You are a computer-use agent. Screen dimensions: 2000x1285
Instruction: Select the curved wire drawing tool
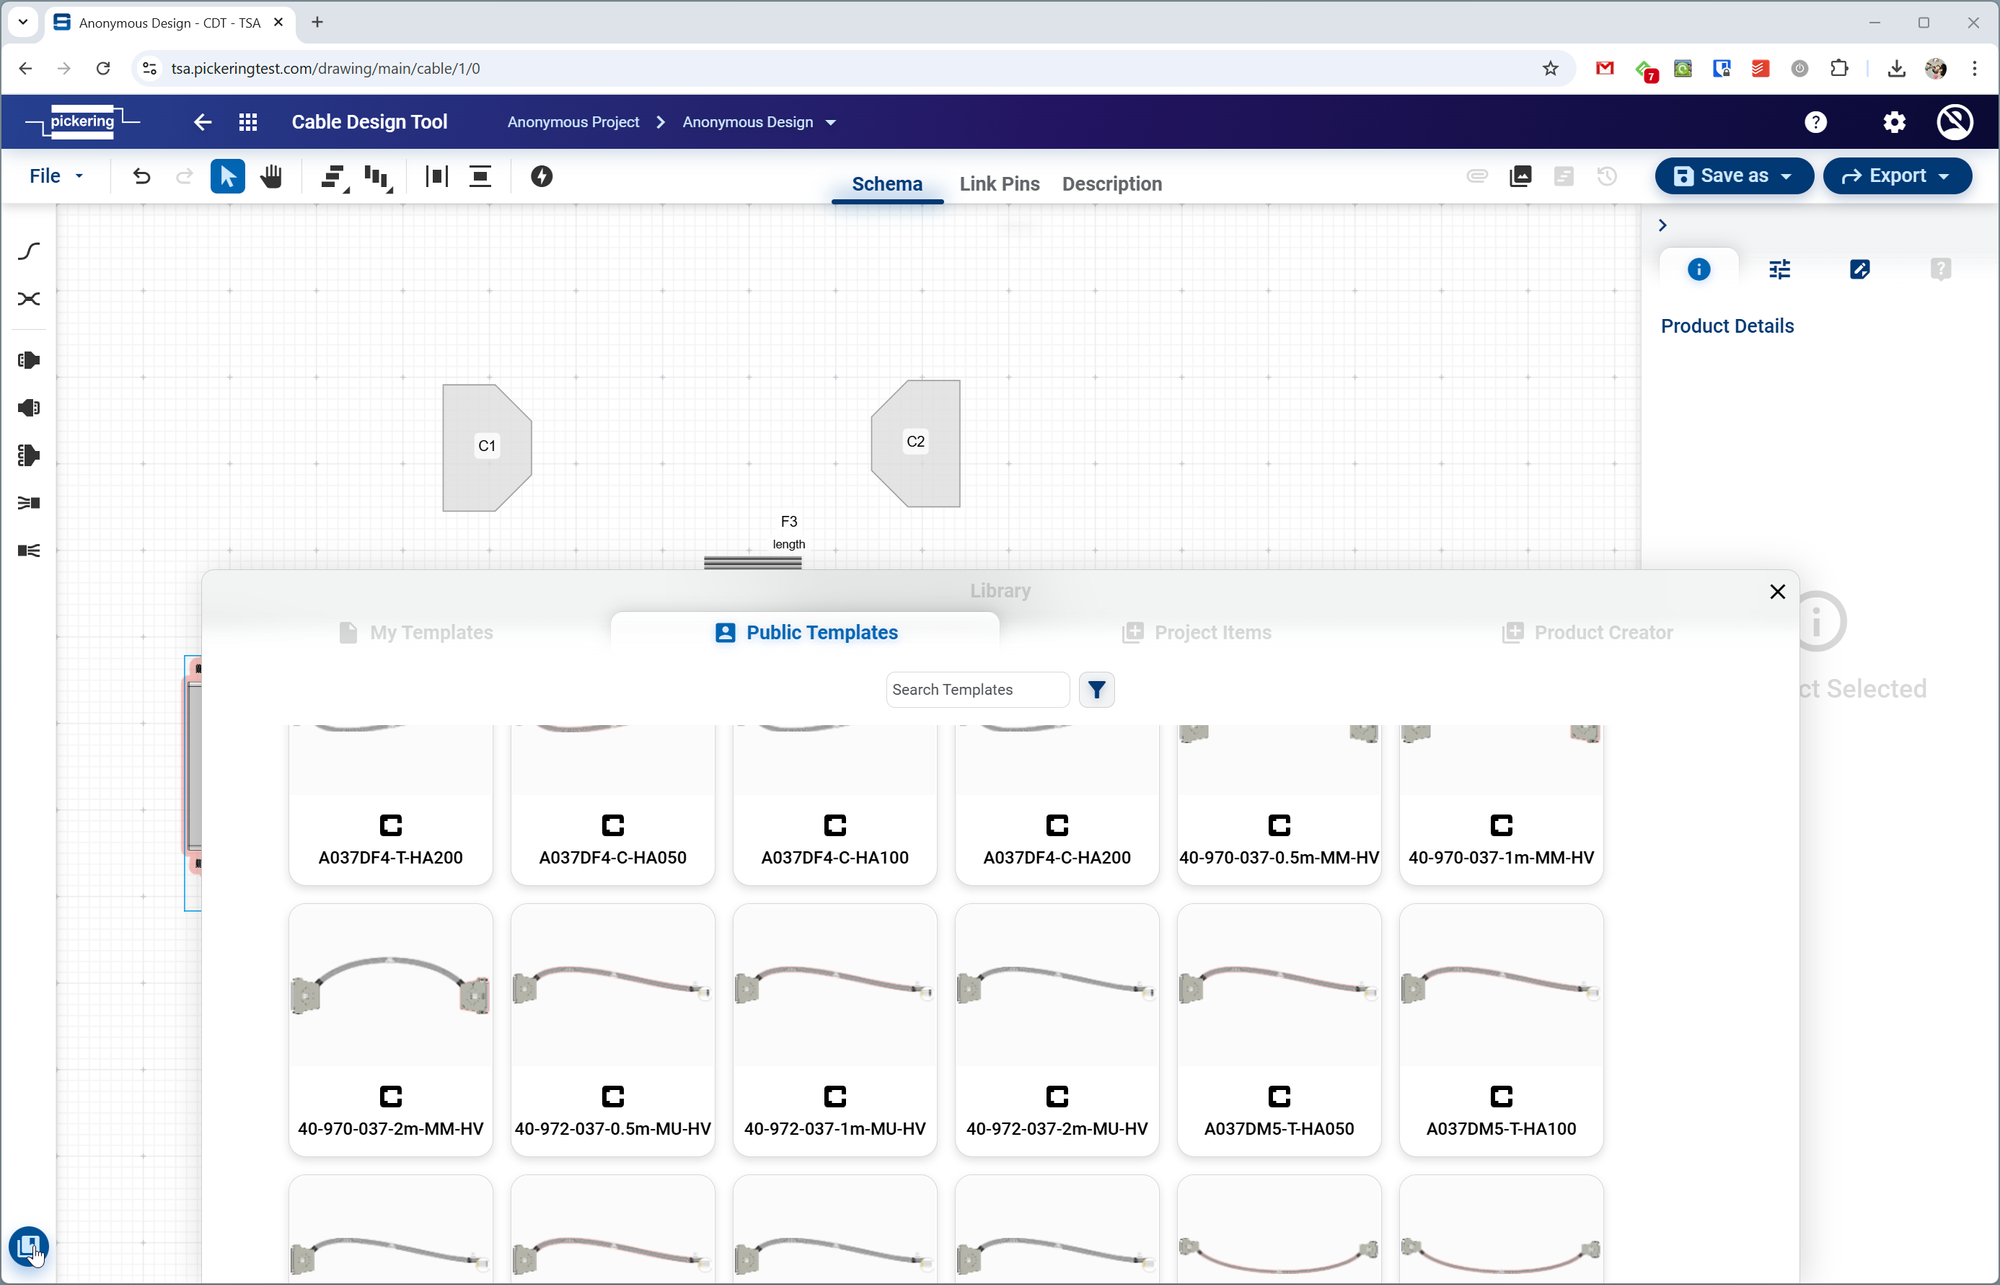(x=29, y=251)
